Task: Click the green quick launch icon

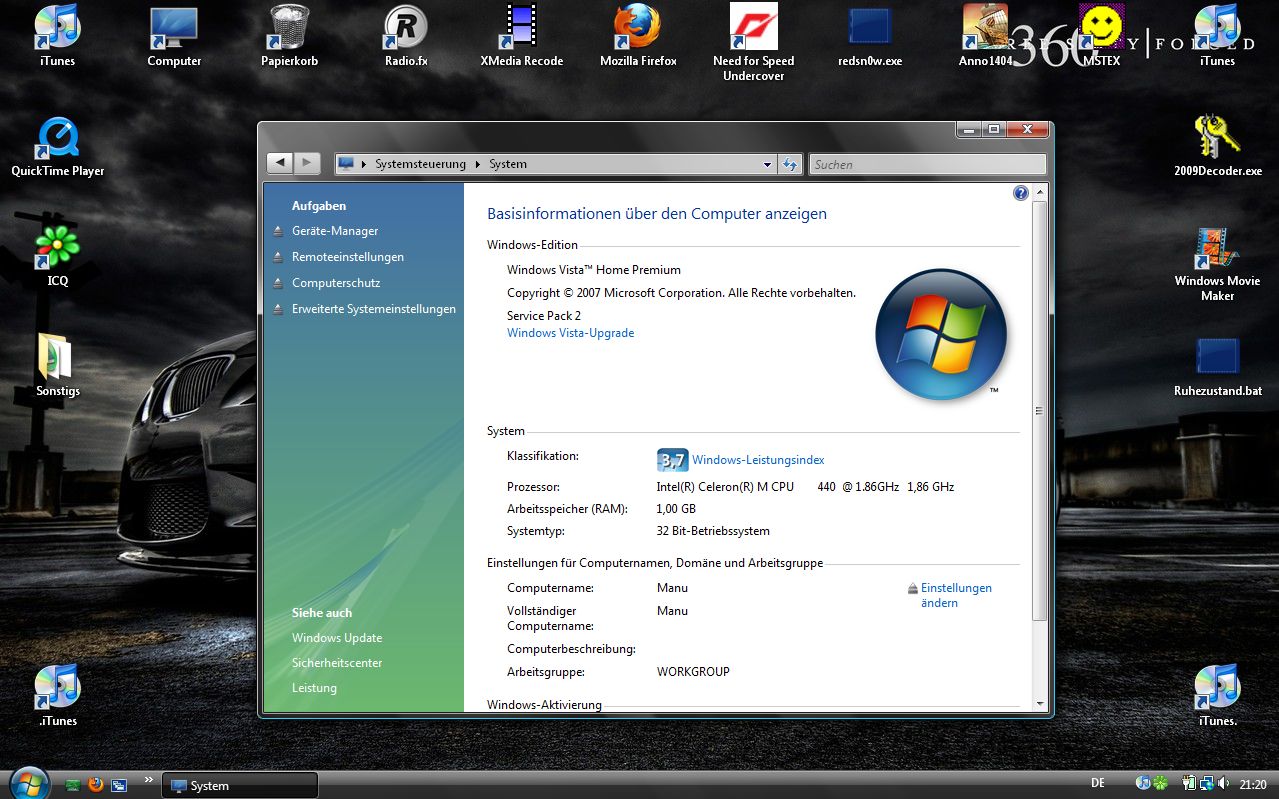Action: pos(73,785)
